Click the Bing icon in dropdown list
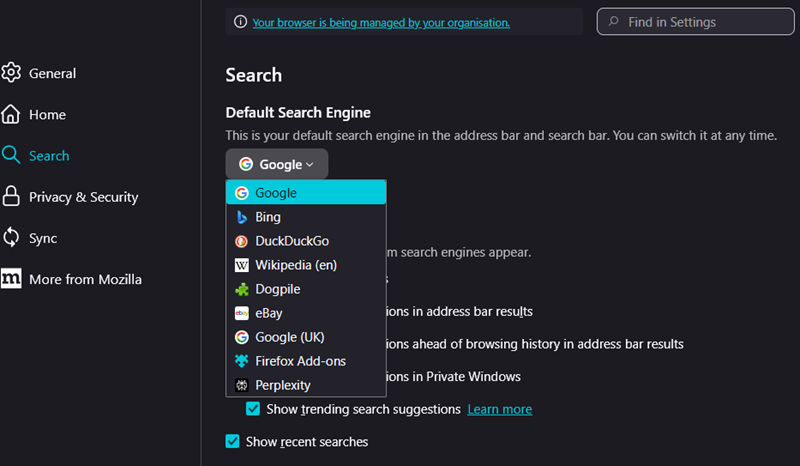The image size is (800, 466). pyautogui.click(x=241, y=217)
